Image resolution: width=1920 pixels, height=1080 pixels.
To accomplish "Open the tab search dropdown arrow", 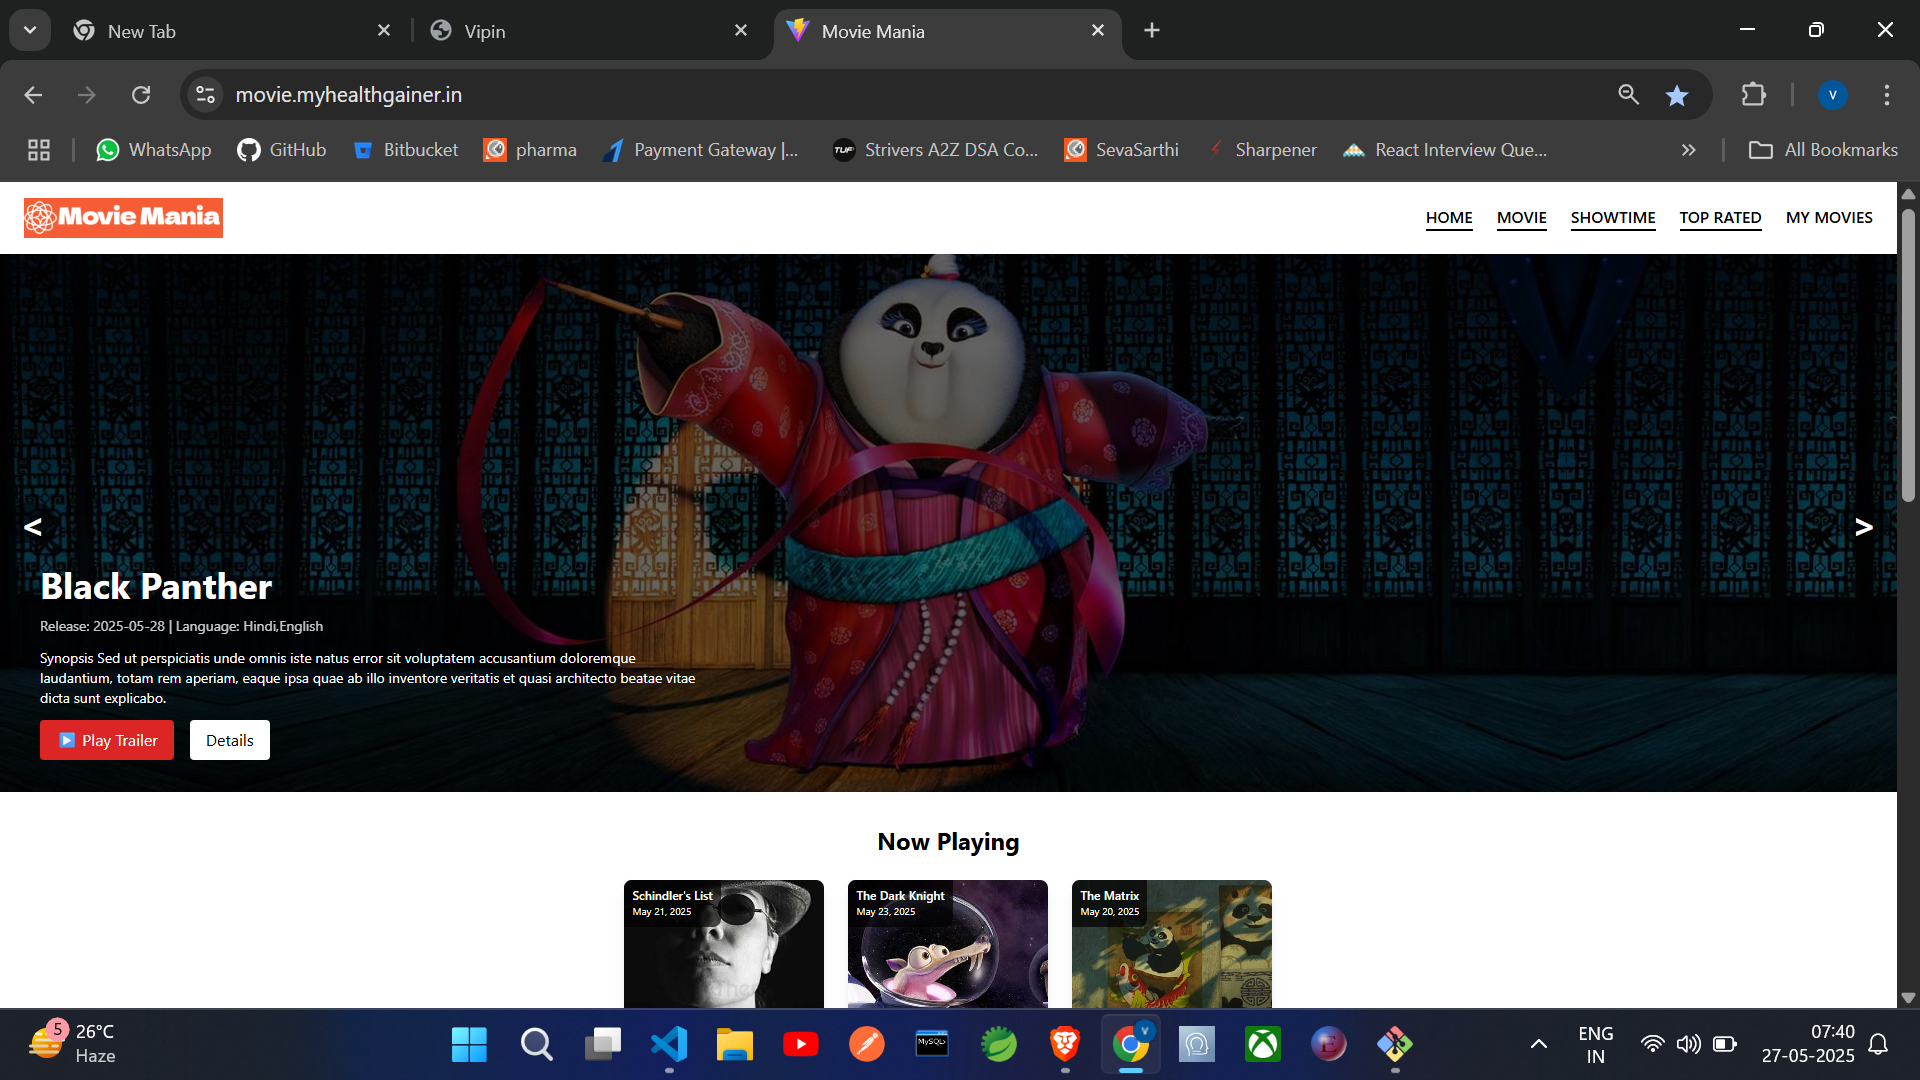I will point(30,30).
